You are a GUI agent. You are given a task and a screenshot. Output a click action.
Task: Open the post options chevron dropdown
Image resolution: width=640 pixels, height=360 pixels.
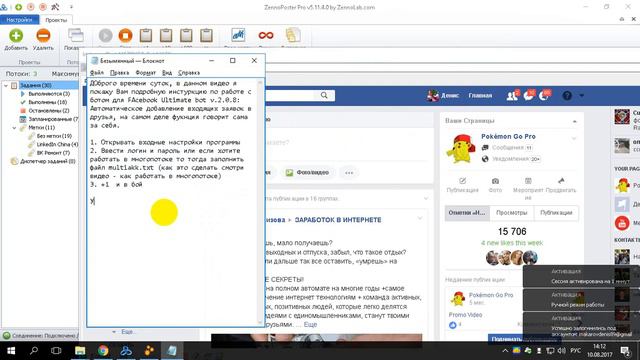pyautogui.click(x=420, y=218)
